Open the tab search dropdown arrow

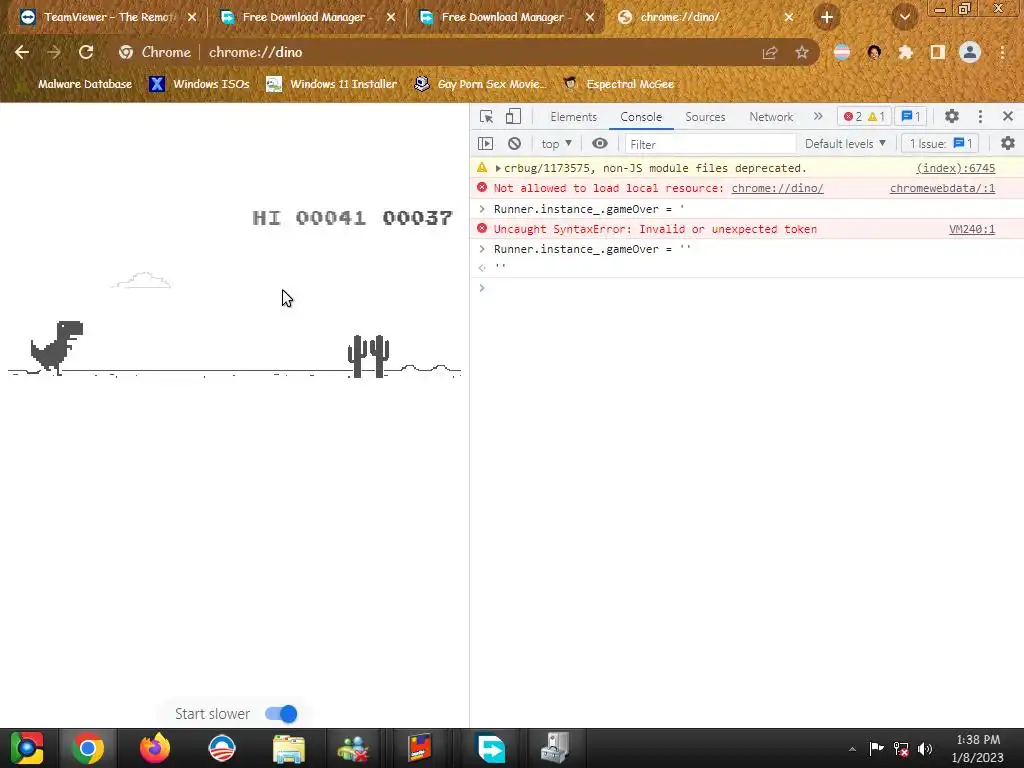pos(904,18)
